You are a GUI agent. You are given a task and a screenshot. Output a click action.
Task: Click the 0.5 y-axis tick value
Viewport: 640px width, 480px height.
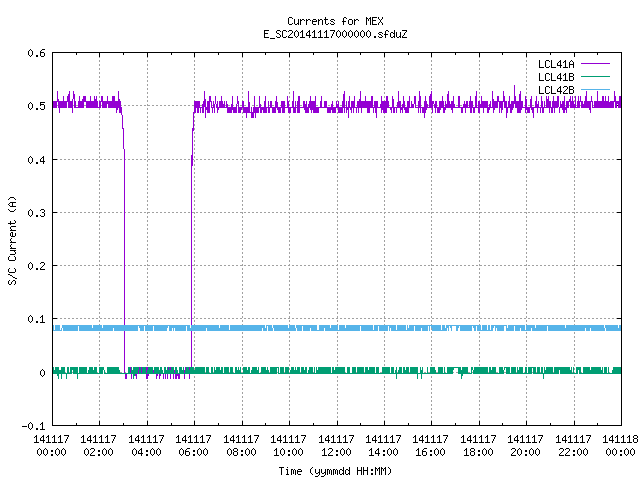(x=36, y=106)
